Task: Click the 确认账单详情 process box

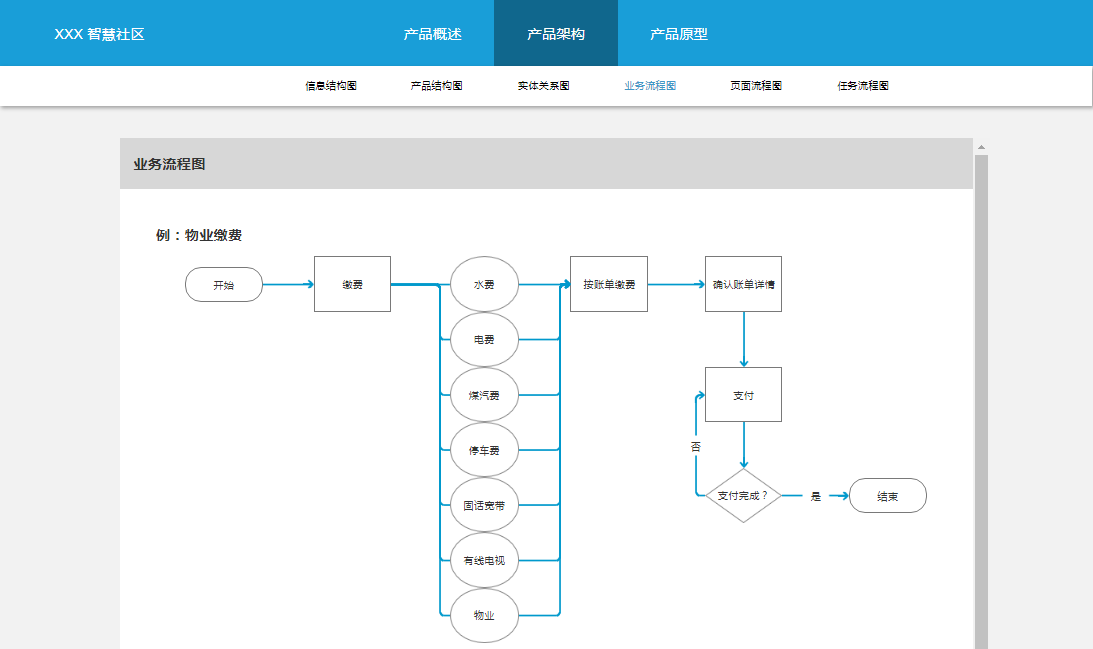Action: (743, 284)
